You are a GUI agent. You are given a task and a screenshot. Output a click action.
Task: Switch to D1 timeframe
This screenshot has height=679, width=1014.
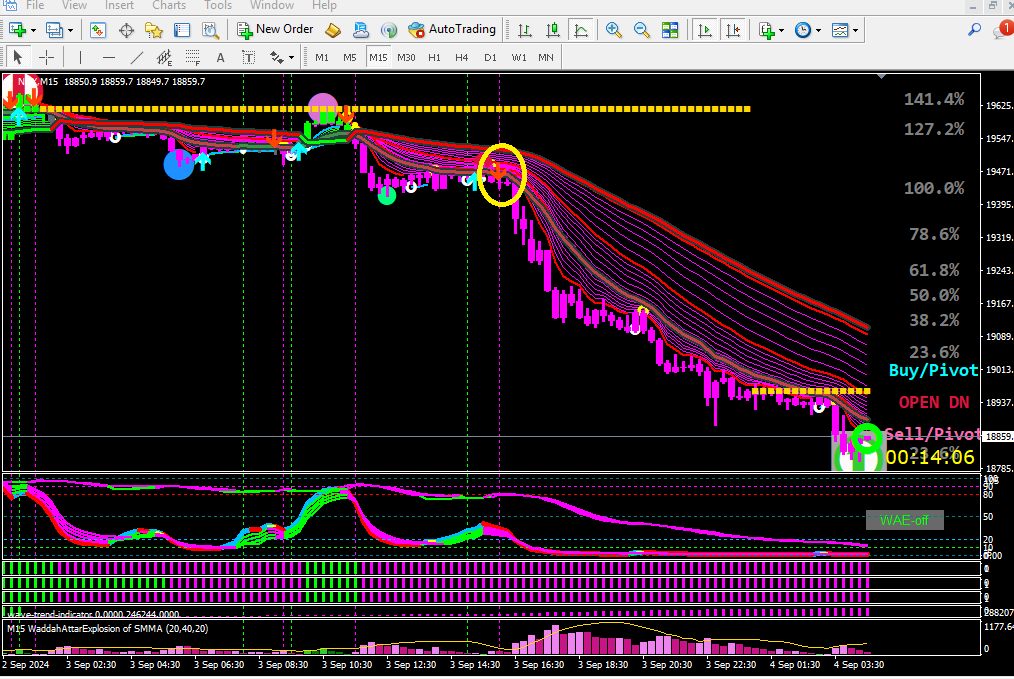point(490,58)
